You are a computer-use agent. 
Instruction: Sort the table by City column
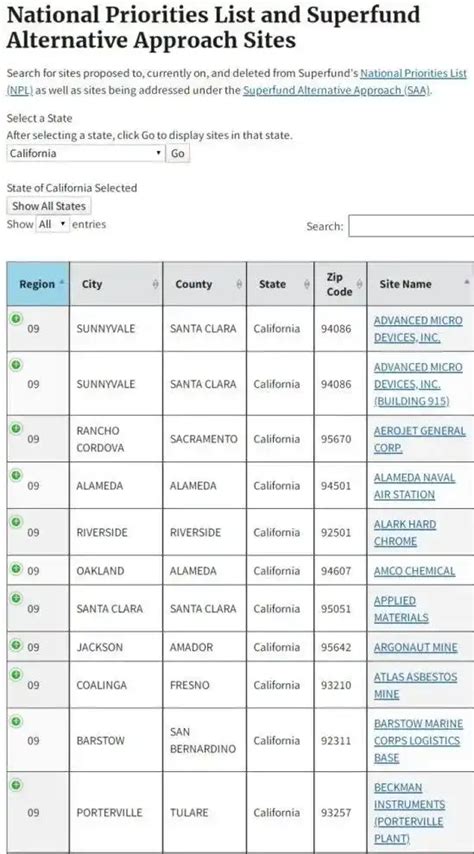(x=116, y=284)
